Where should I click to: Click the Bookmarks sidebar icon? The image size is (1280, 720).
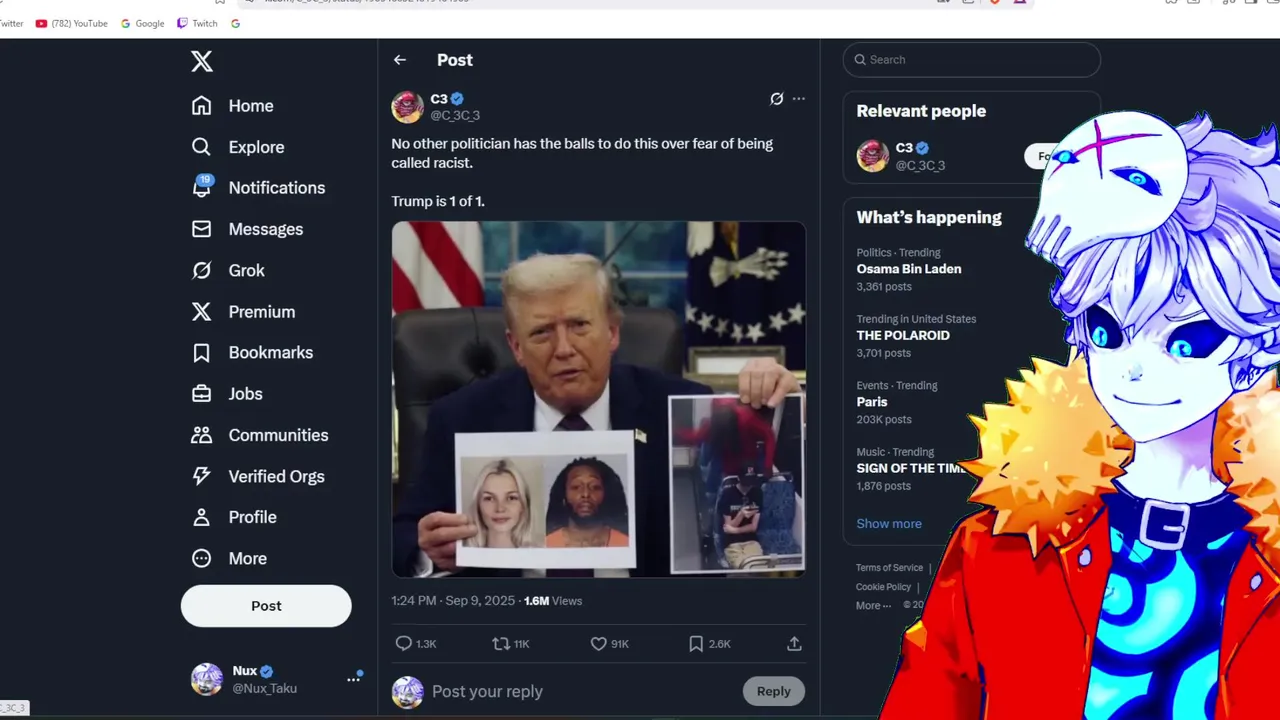pyautogui.click(x=202, y=353)
